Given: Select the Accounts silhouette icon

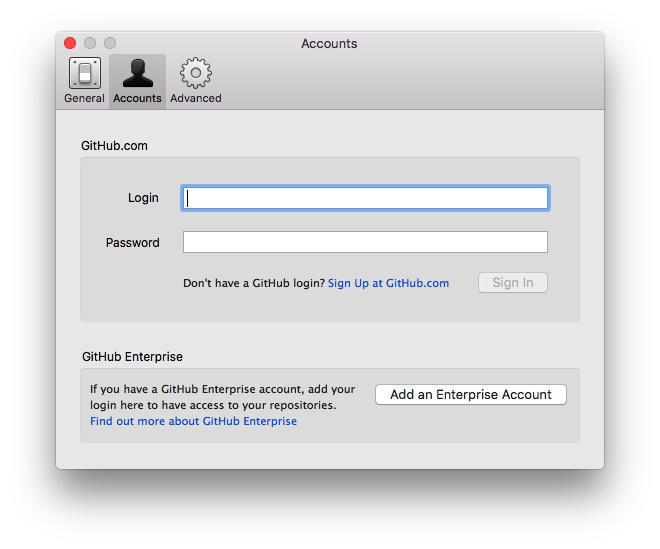Looking at the screenshot, I should [137, 73].
